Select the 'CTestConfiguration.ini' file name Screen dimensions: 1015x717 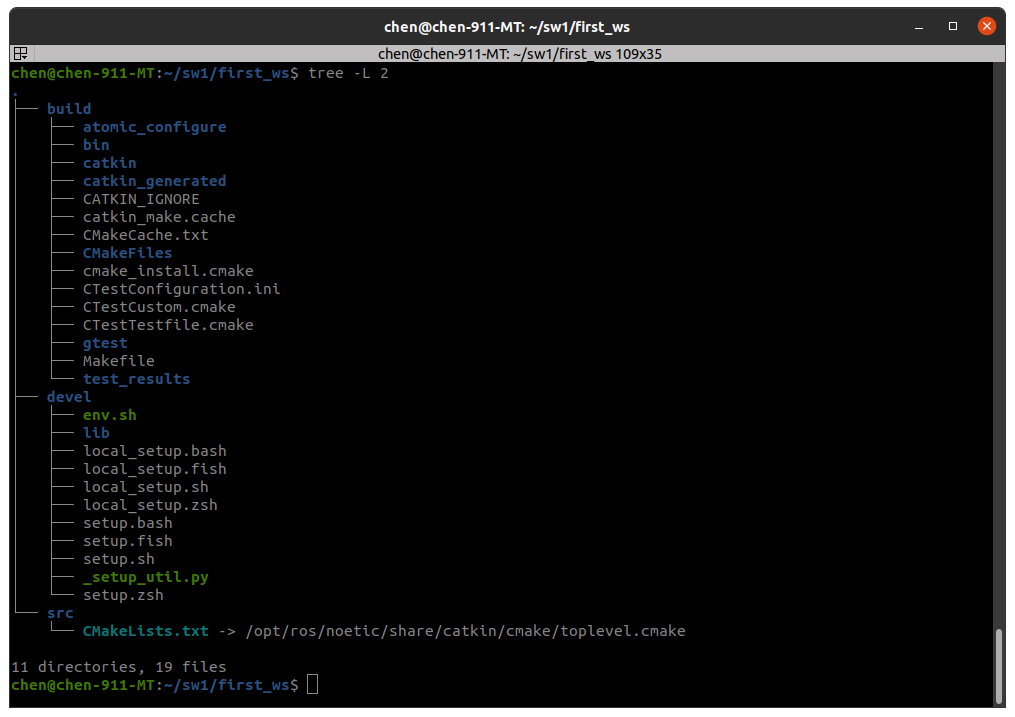[182, 289]
